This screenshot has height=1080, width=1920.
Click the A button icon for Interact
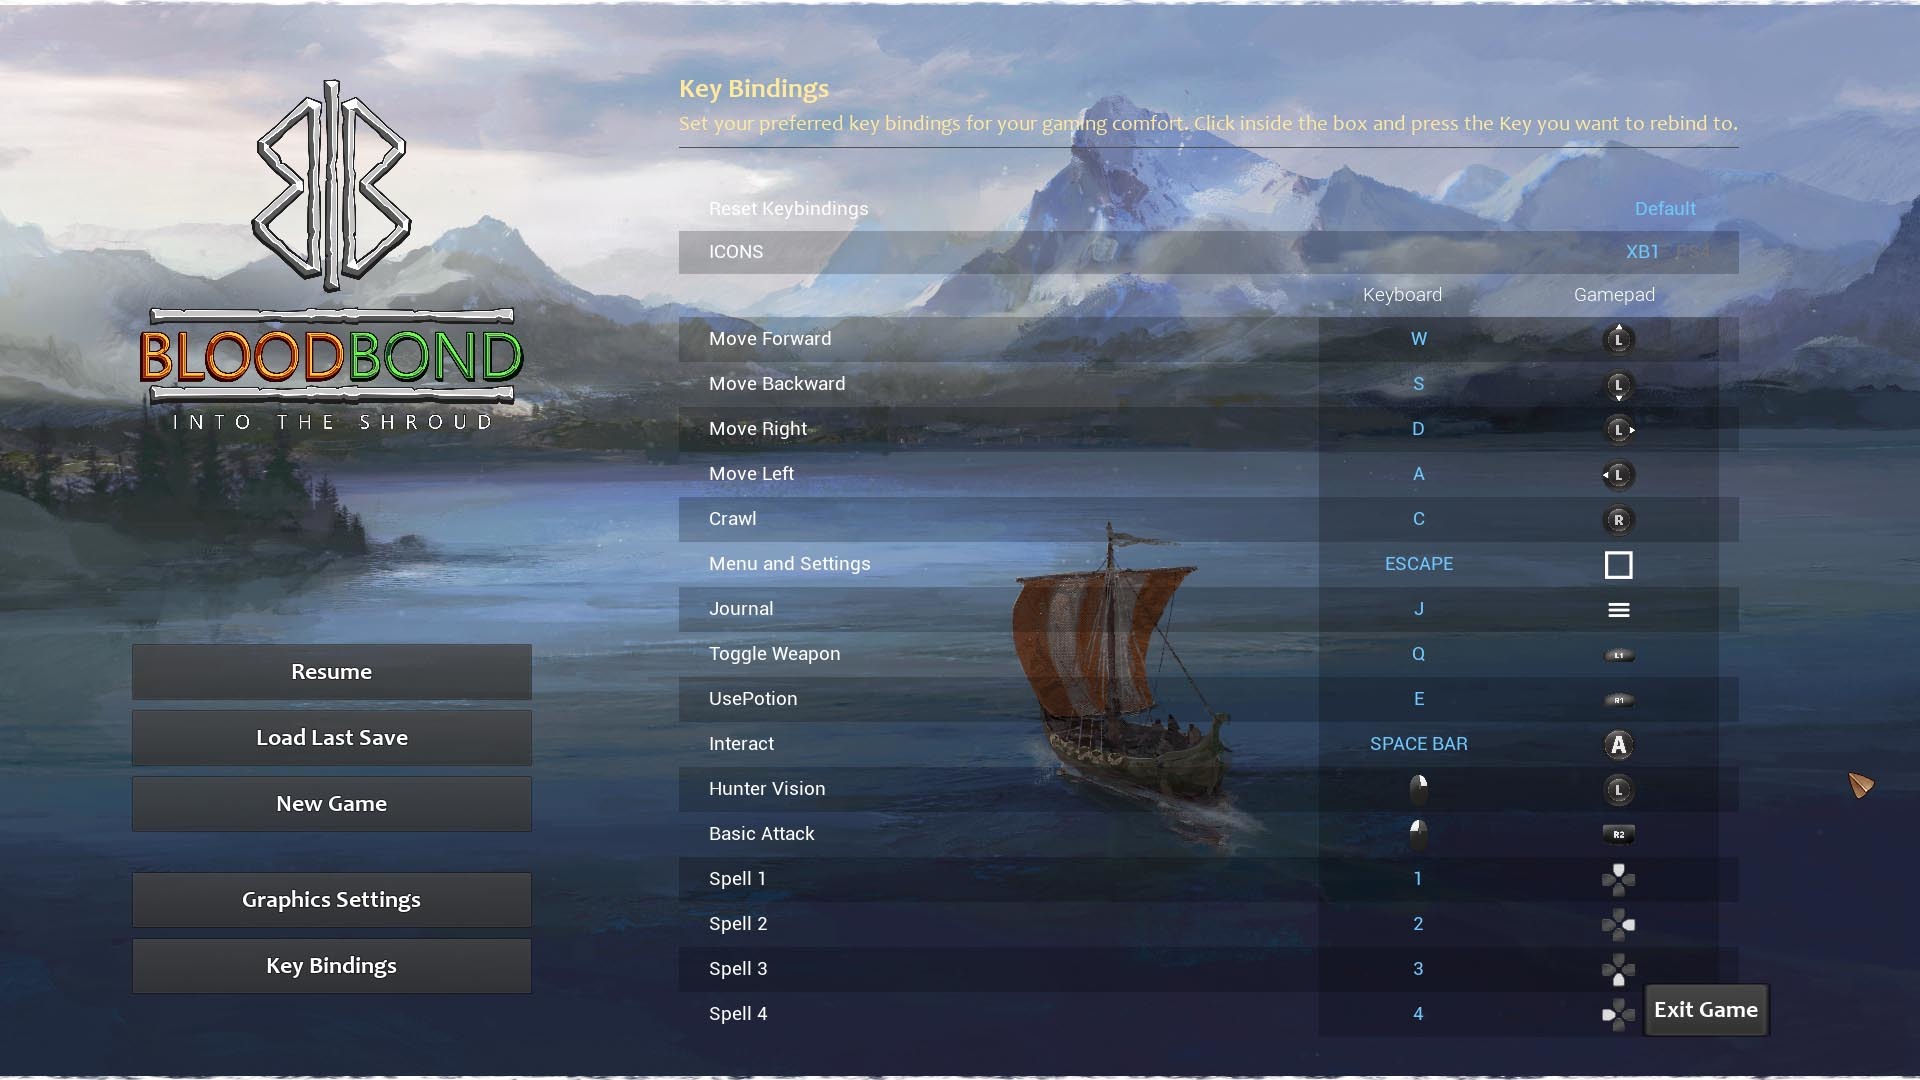click(1618, 745)
